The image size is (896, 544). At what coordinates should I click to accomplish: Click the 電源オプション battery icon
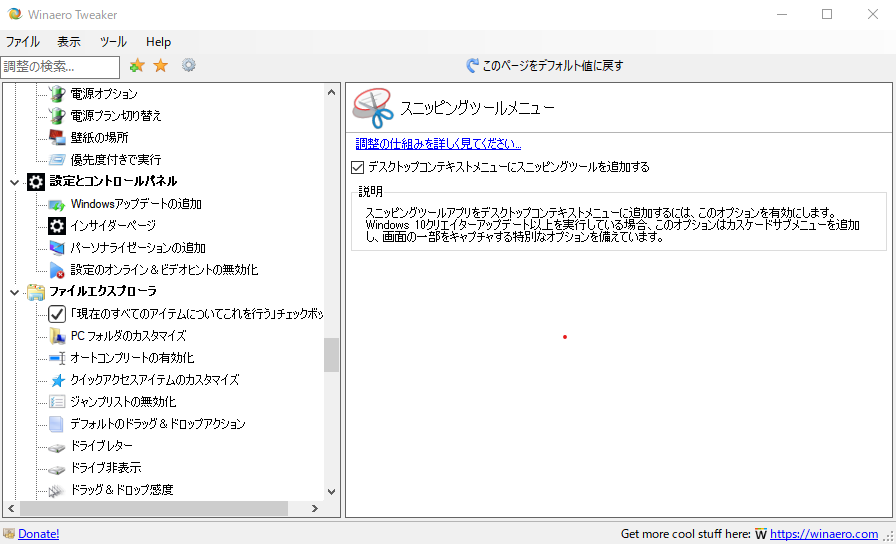click(x=57, y=94)
